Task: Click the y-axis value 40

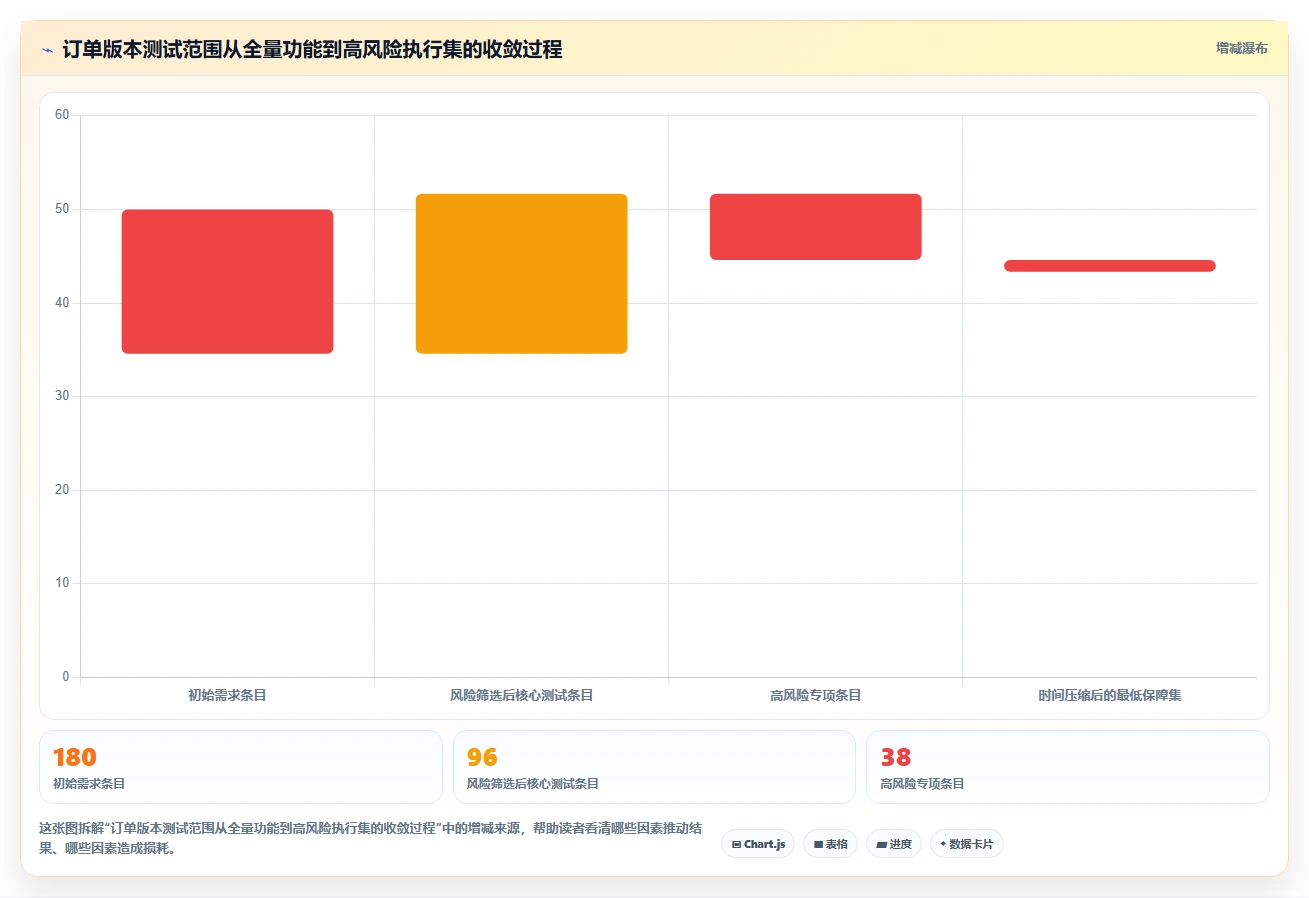Action: (62, 303)
